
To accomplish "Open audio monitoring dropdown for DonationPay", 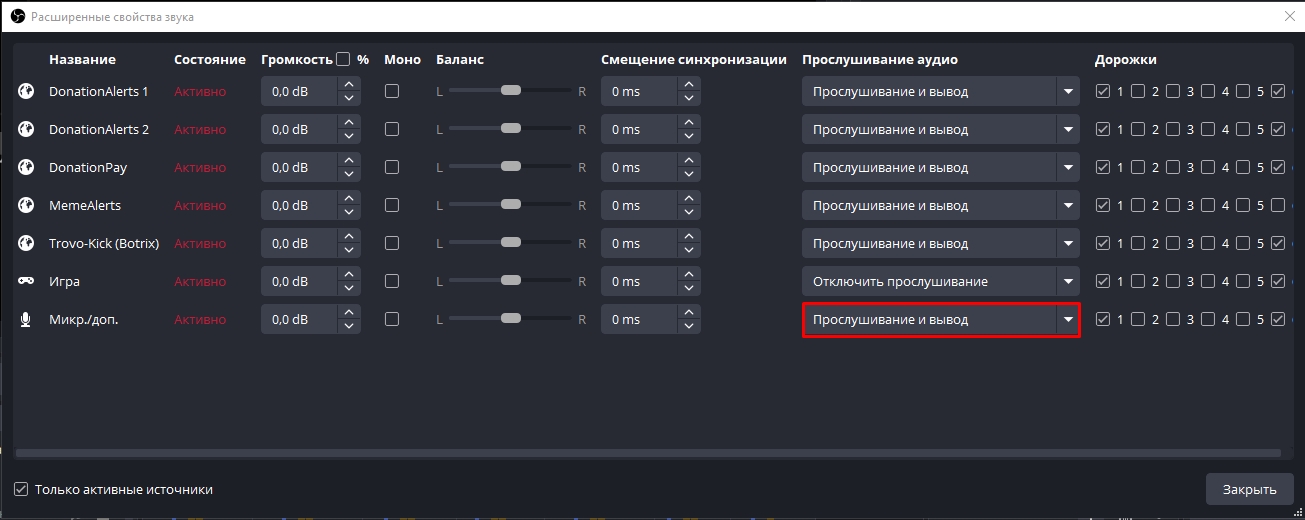I will (940, 167).
